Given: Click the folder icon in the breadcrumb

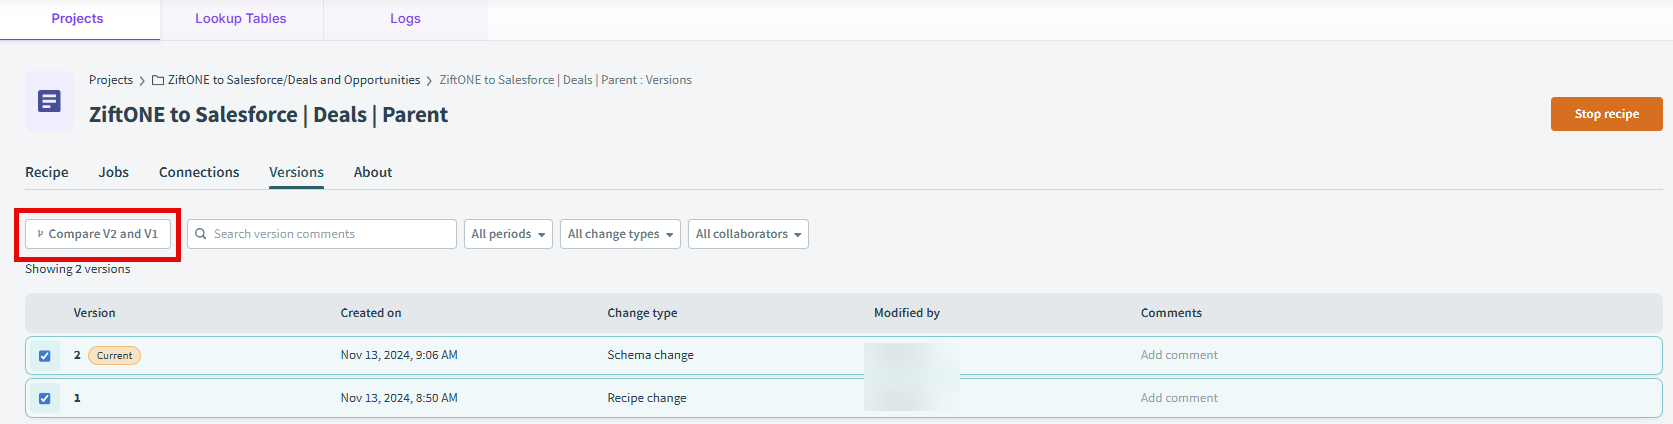Looking at the screenshot, I should [158, 80].
